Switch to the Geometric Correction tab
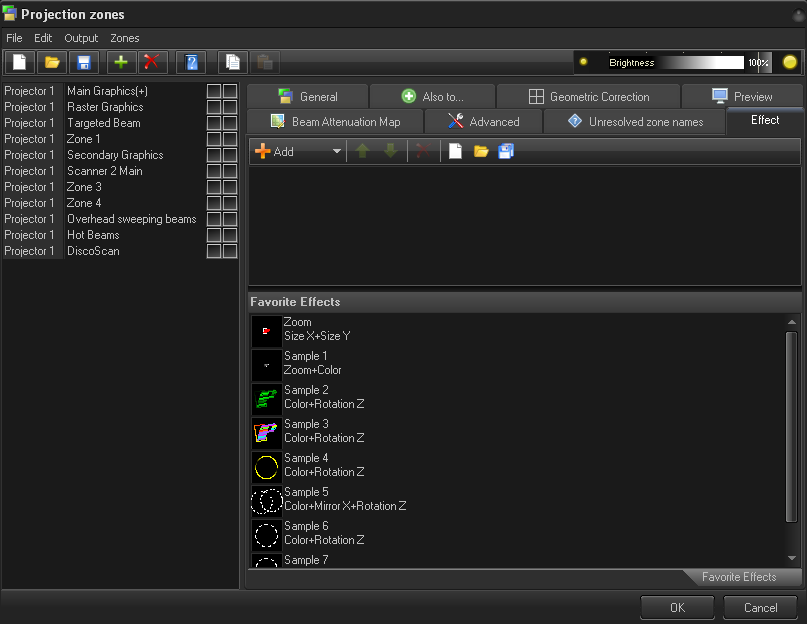This screenshot has width=807, height=624. pyautogui.click(x=588, y=96)
